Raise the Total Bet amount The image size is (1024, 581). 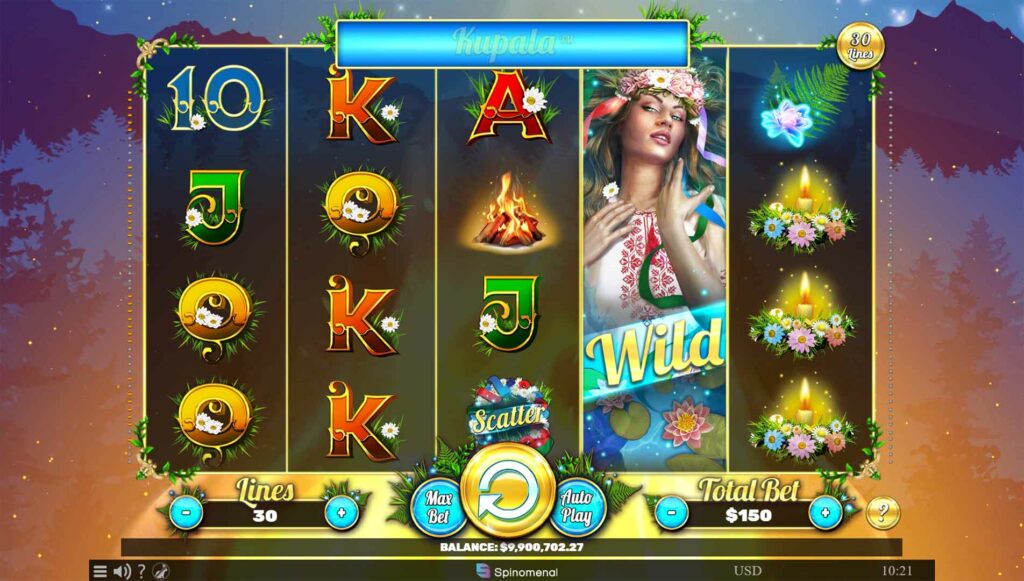coord(825,512)
